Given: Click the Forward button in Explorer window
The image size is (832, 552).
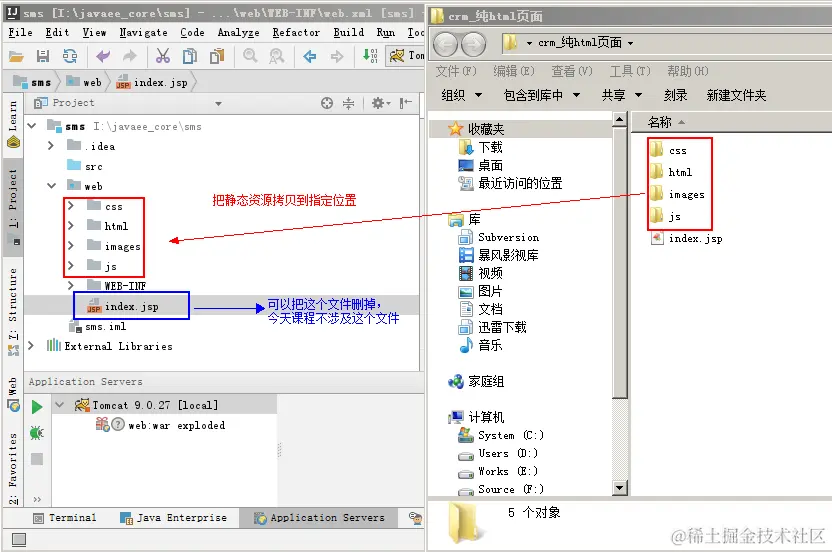Looking at the screenshot, I should point(473,44).
